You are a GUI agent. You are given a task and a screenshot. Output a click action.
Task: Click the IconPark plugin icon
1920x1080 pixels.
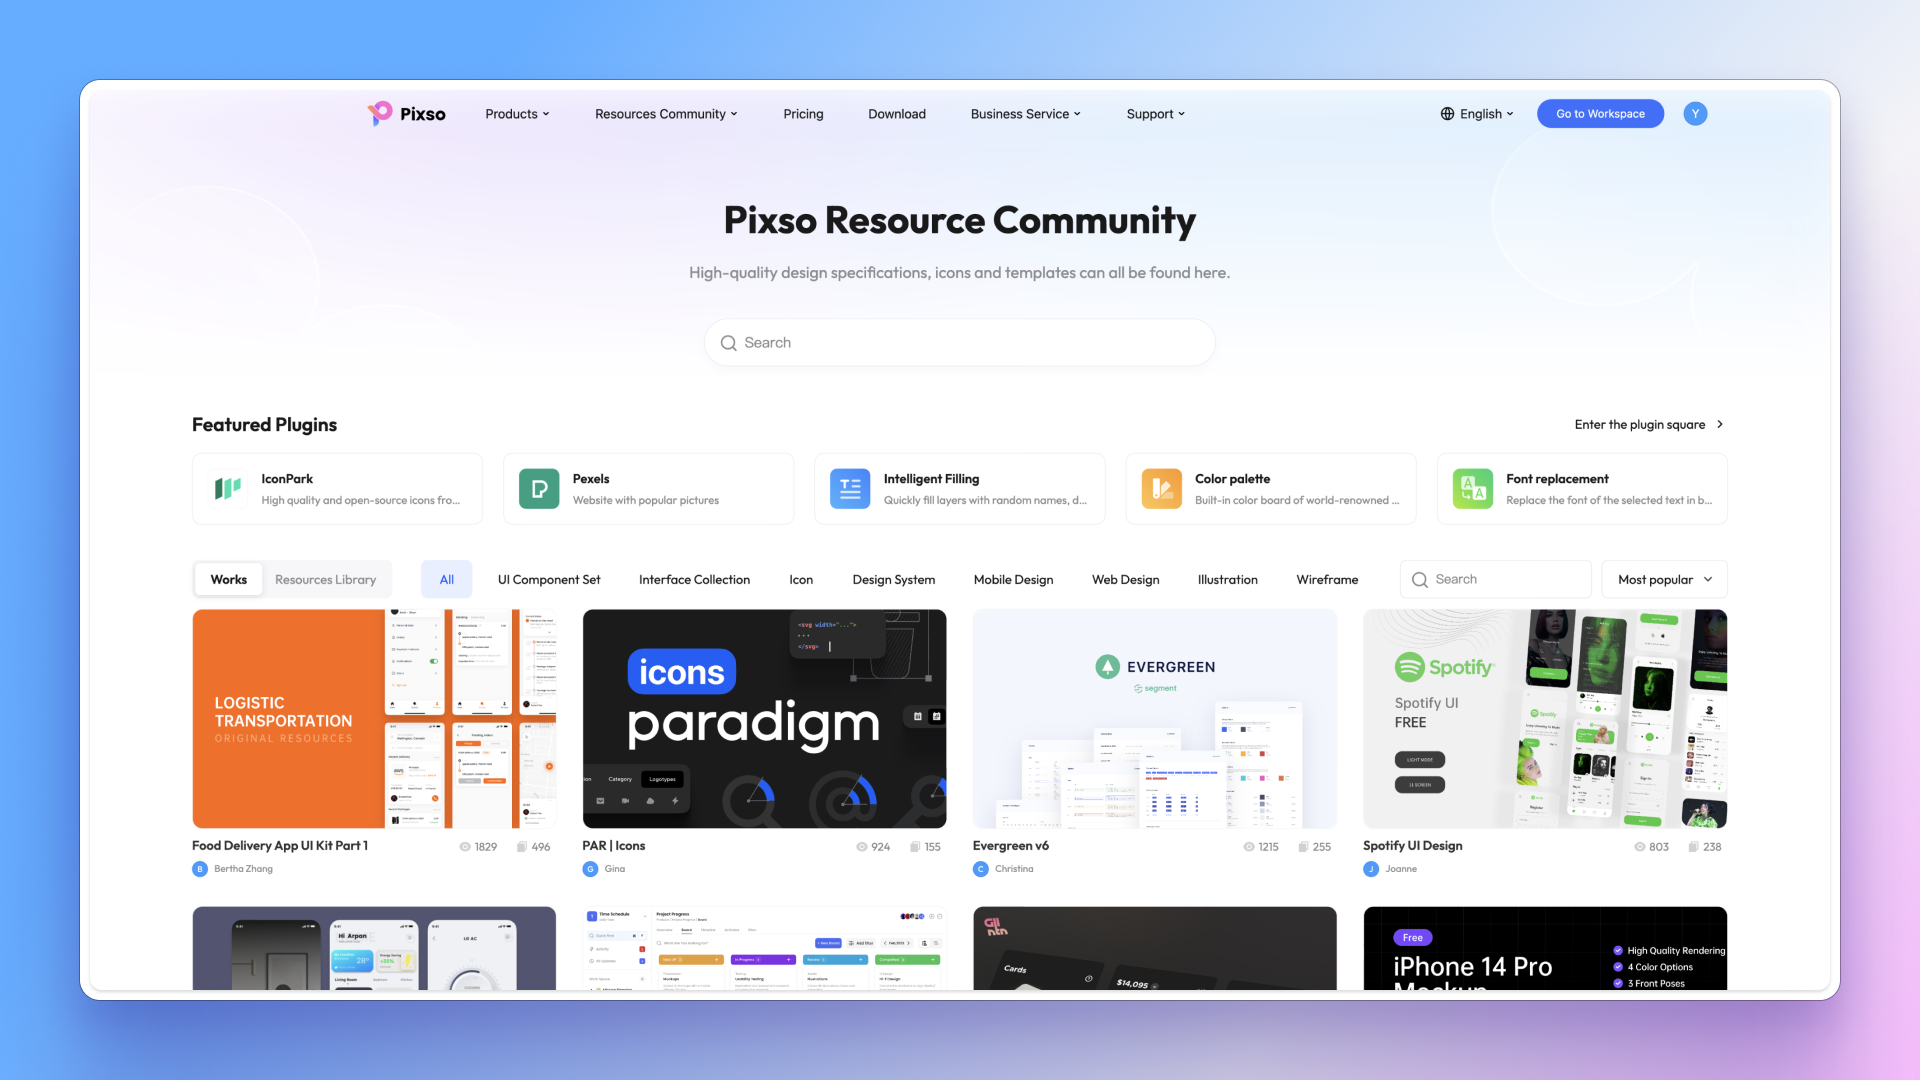coord(227,488)
